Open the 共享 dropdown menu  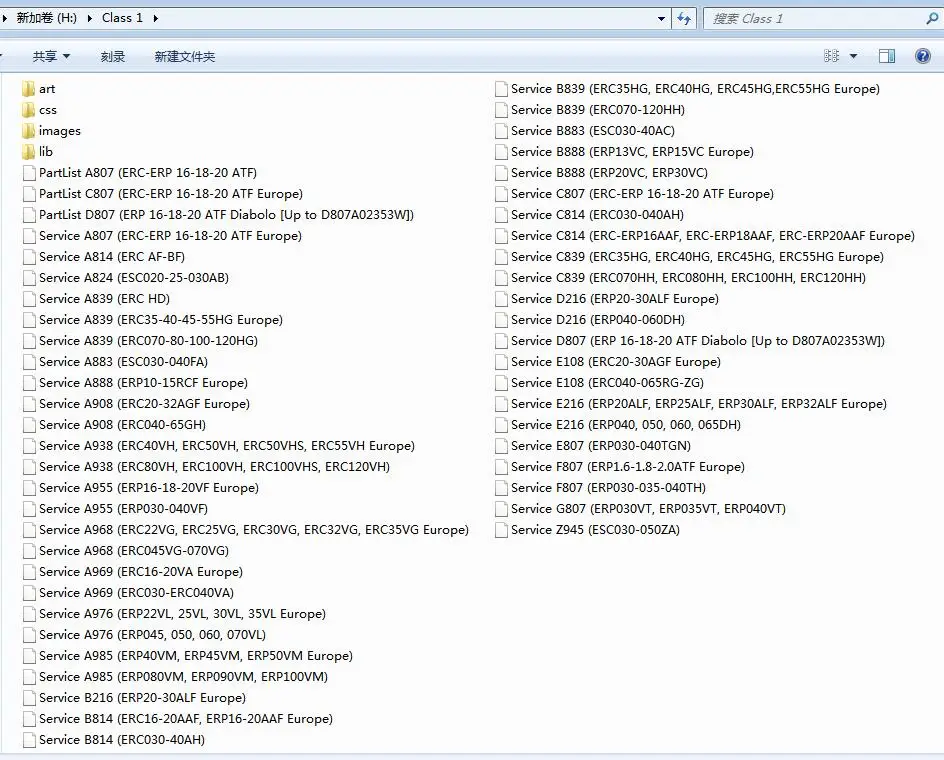pos(51,57)
